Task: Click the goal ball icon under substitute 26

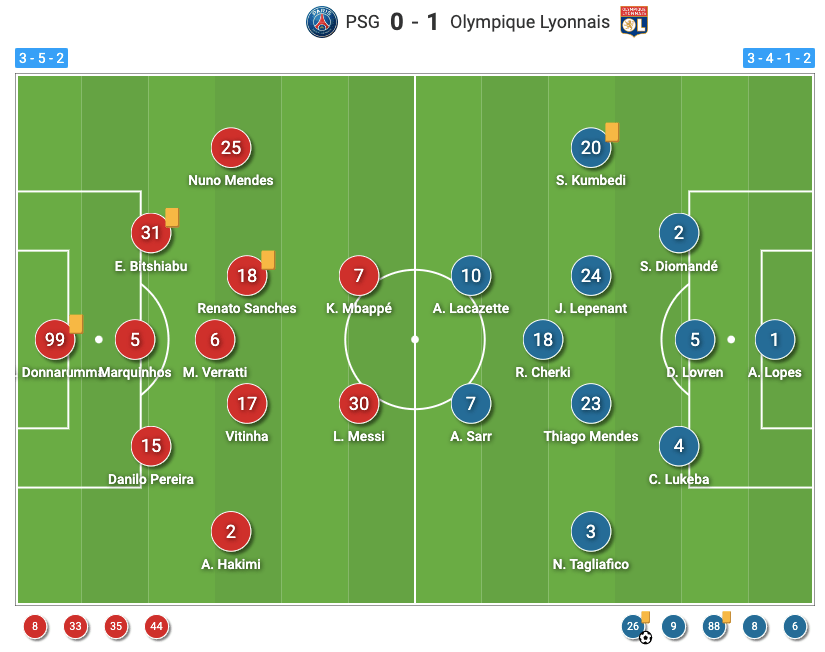Action: click(x=646, y=637)
